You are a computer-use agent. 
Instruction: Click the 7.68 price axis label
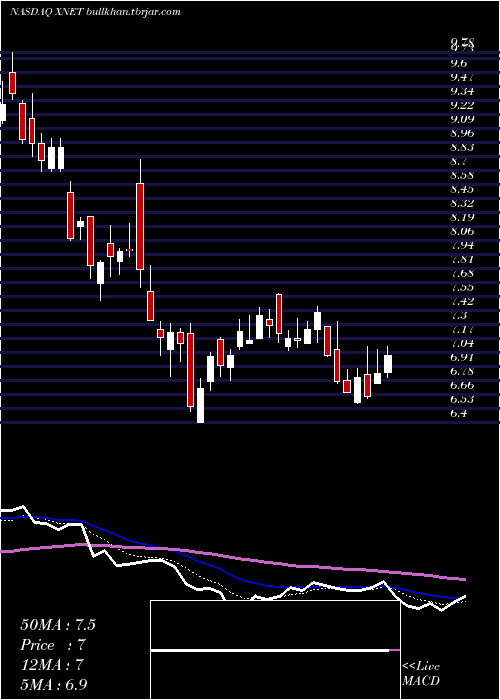coord(462,273)
